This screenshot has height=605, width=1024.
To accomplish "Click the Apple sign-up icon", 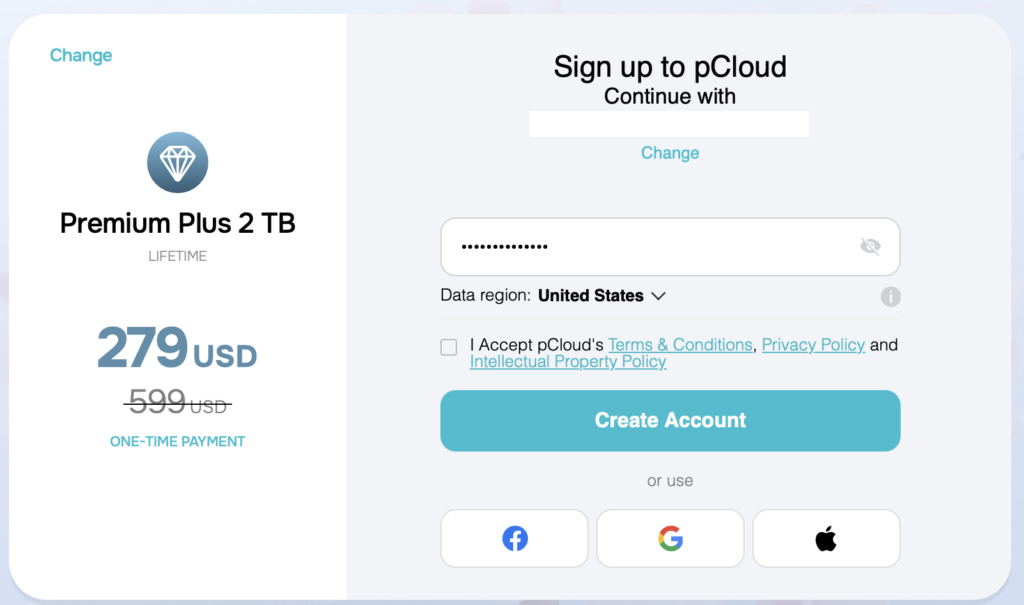I will pyautogui.click(x=826, y=539).
